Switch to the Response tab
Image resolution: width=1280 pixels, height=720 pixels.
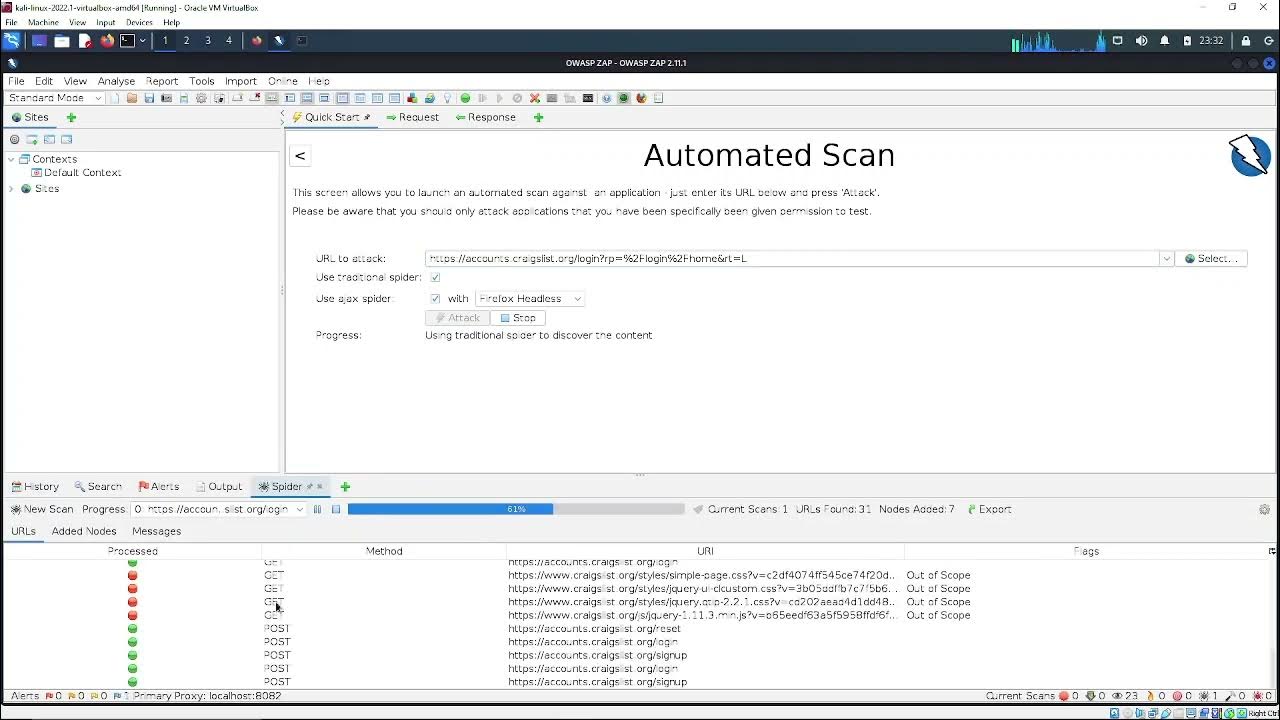[x=485, y=117]
